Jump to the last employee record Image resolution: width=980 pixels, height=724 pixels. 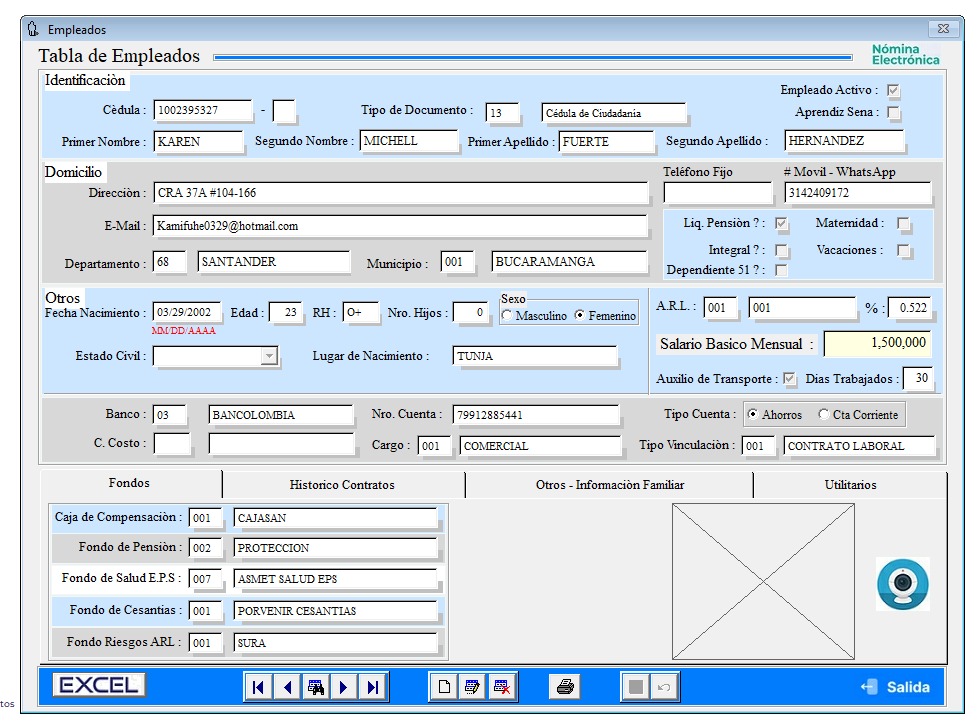click(373, 687)
